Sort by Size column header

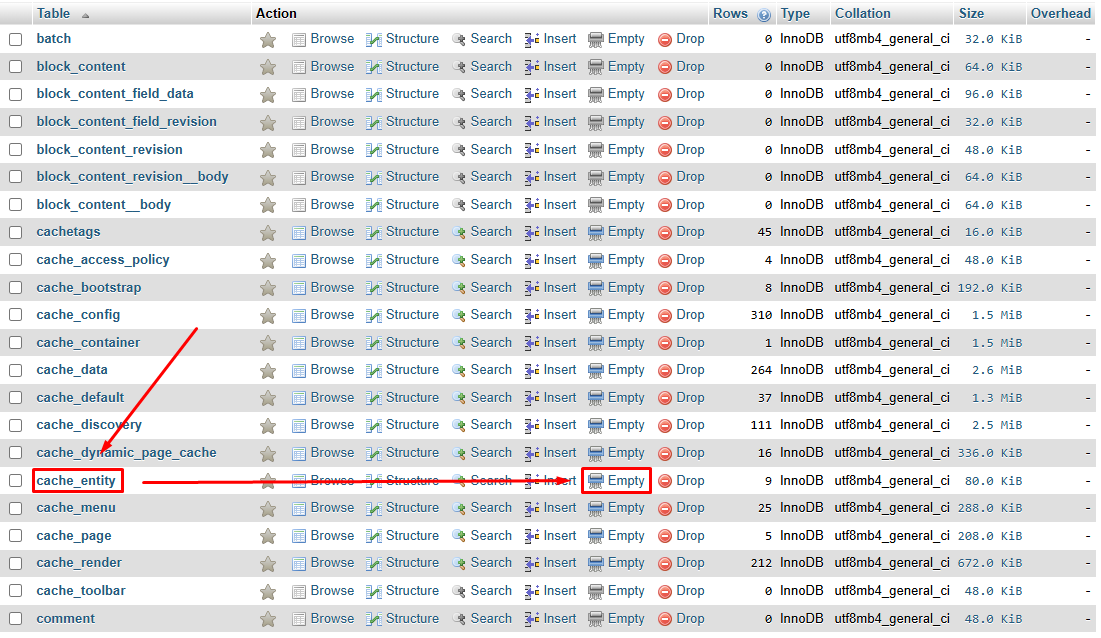pyautogui.click(x=971, y=13)
